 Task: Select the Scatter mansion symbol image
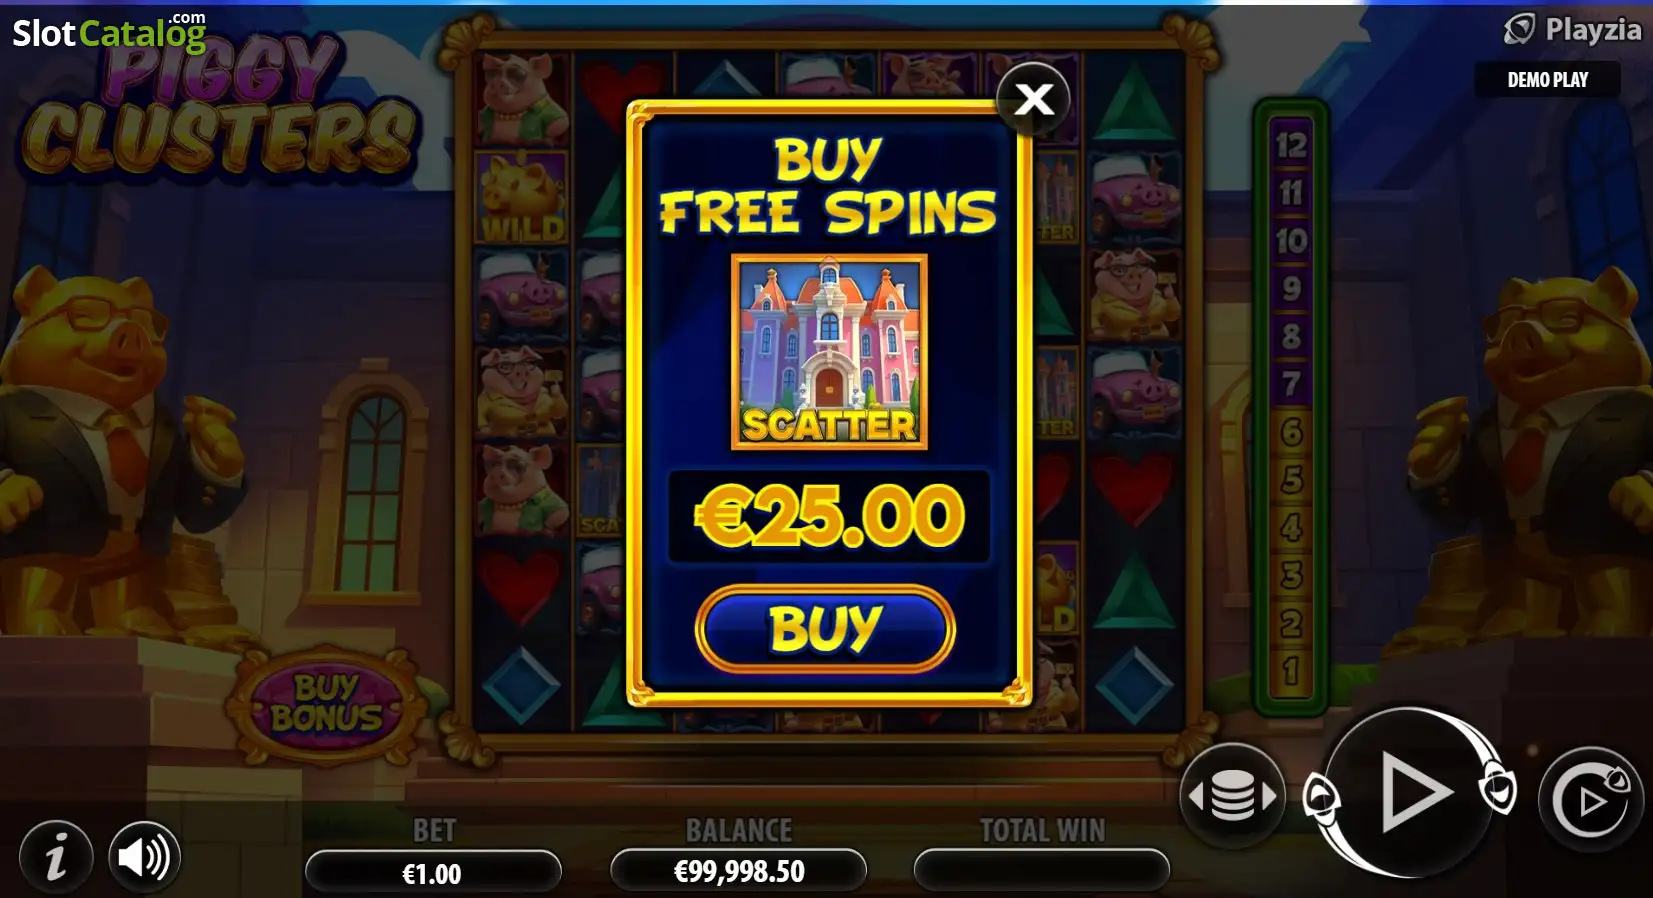click(829, 351)
